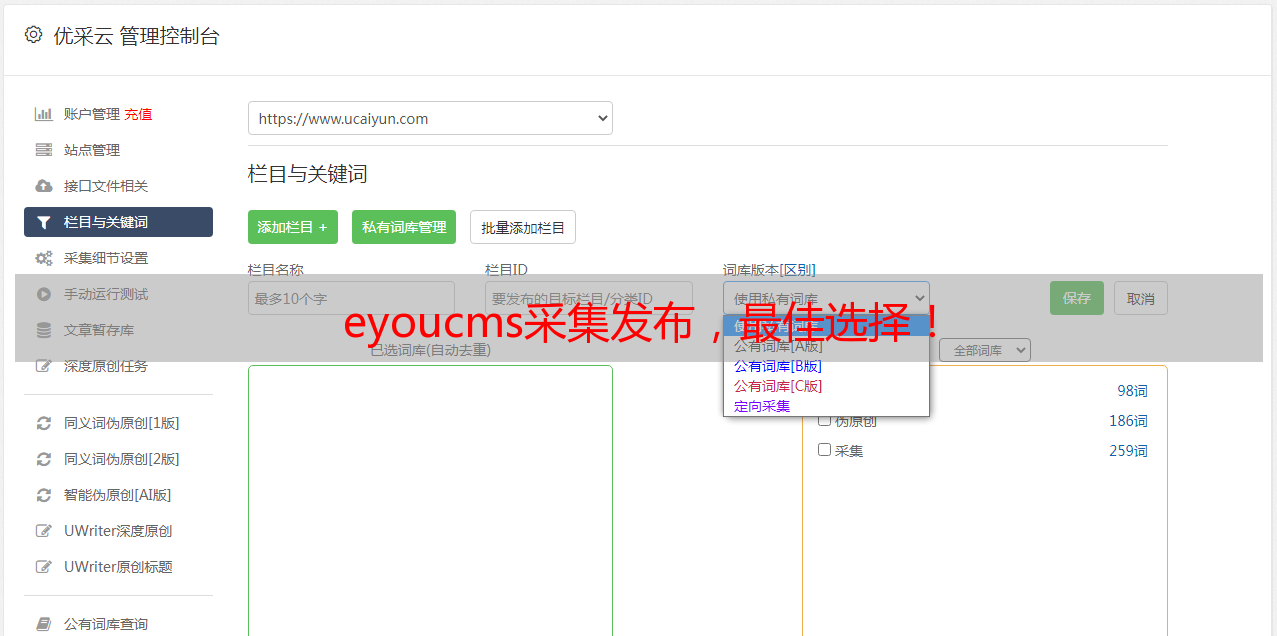The width and height of the screenshot is (1277, 636).
Task: Tick the 采集 checkbox
Action: click(x=825, y=450)
